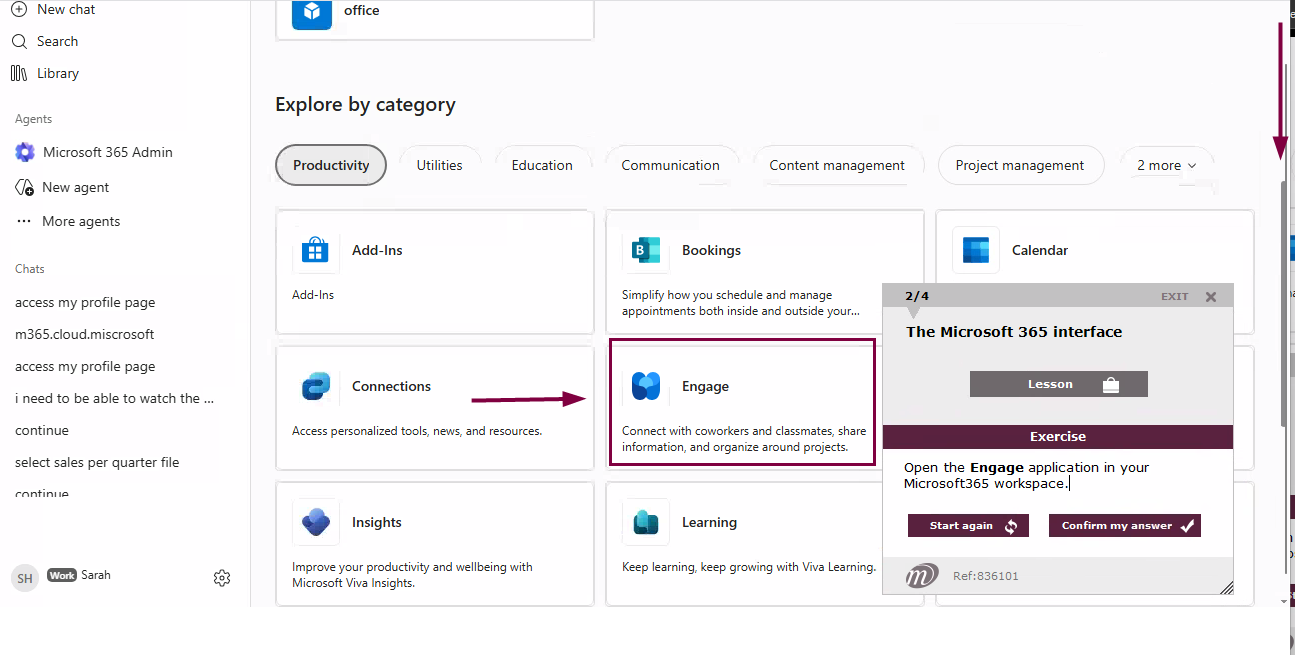Click the Learning app icon
This screenshot has width=1295, height=655.
pos(645,522)
